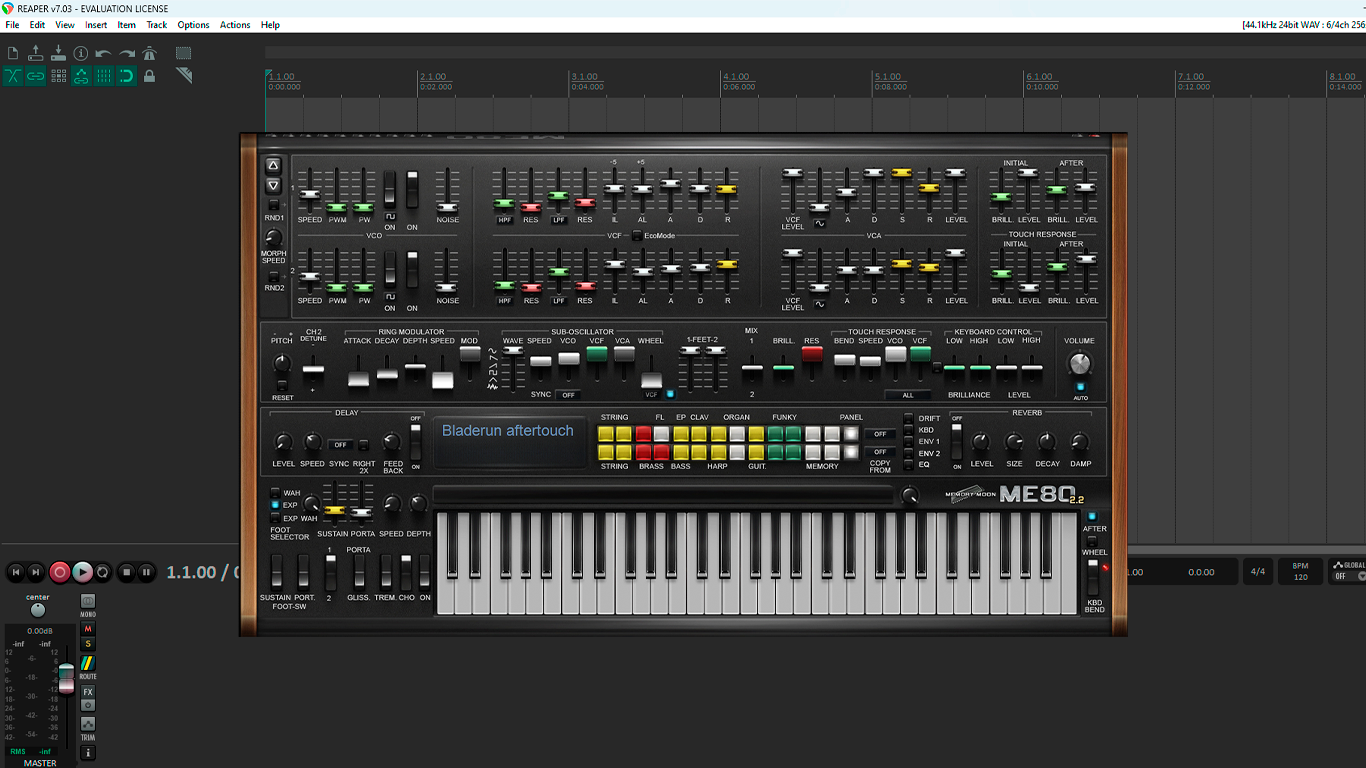This screenshot has height=768, width=1366.
Task: Select WAH in foot selector
Action: 275,493
